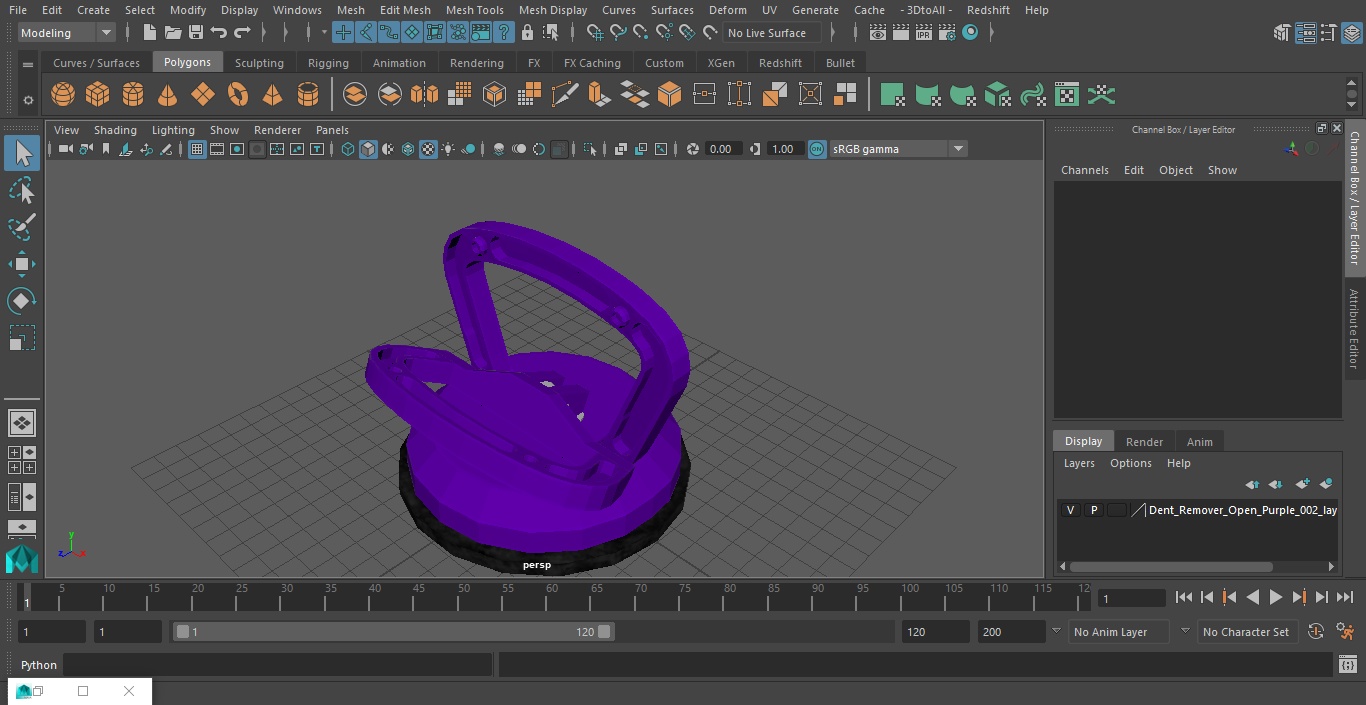This screenshot has width=1366, height=705.
Task: Create a polygon cube from shelf
Action: (98, 95)
